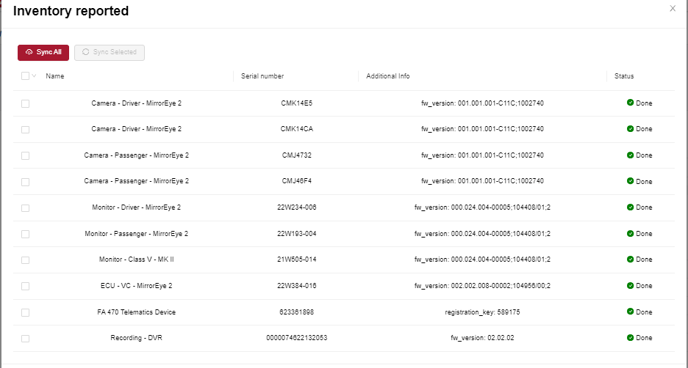Select the checkbox for Recording - DVR
688x368 pixels.
point(25,339)
